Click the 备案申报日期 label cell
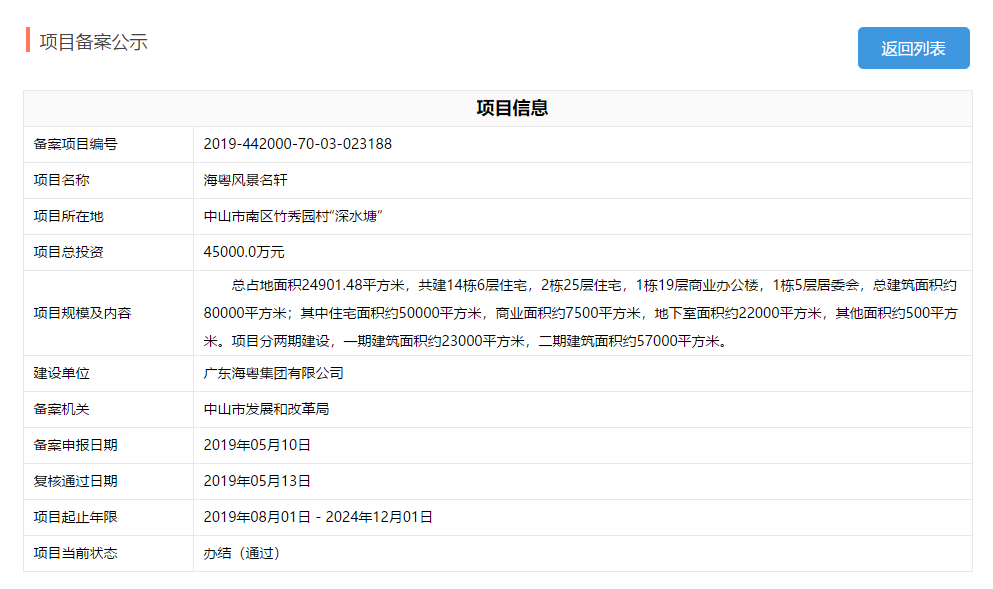Viewport: 993px width, 589px height. 108,445
